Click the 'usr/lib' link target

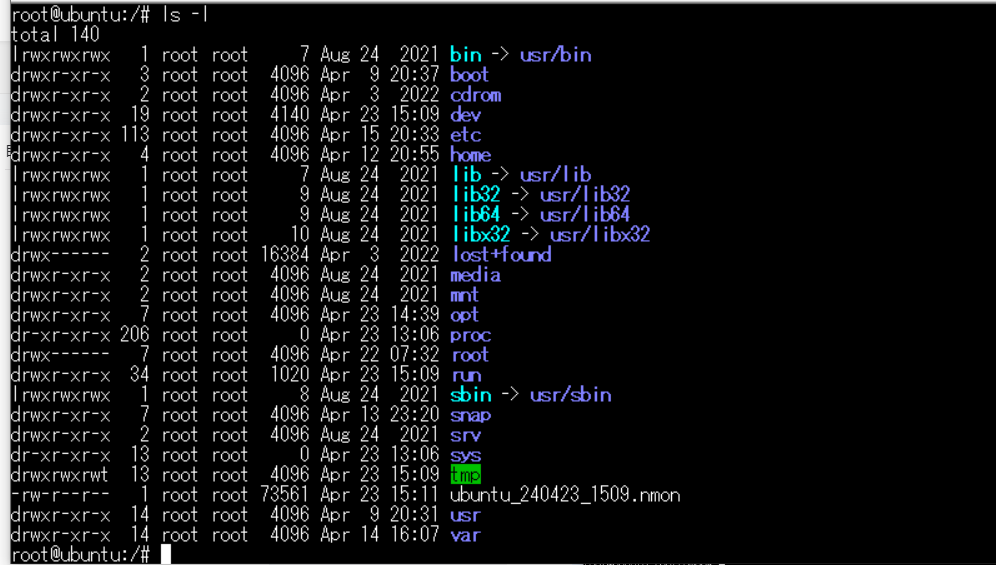tap(556, 175)
